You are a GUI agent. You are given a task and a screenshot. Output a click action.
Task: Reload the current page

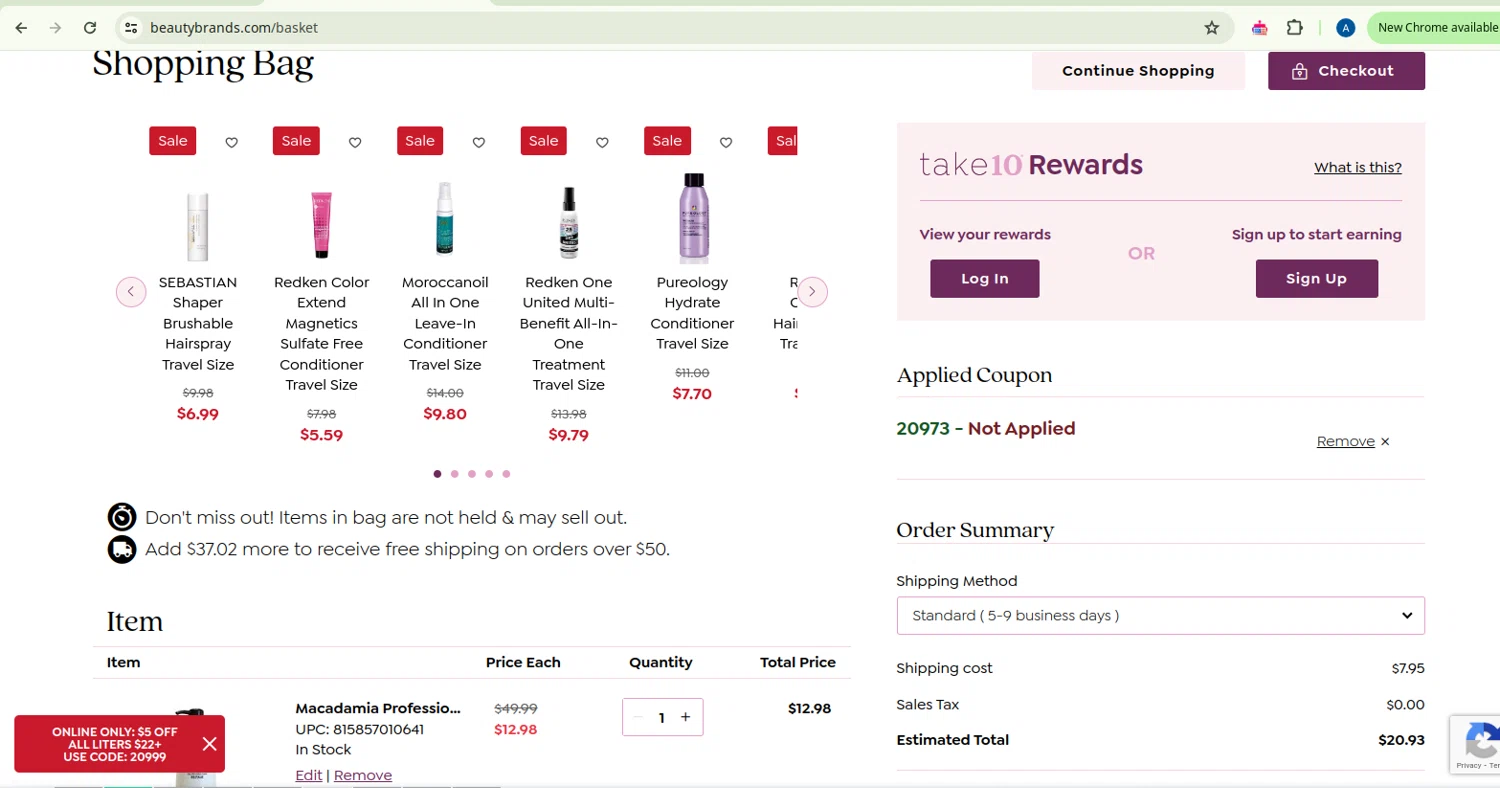tap(90, 27)
